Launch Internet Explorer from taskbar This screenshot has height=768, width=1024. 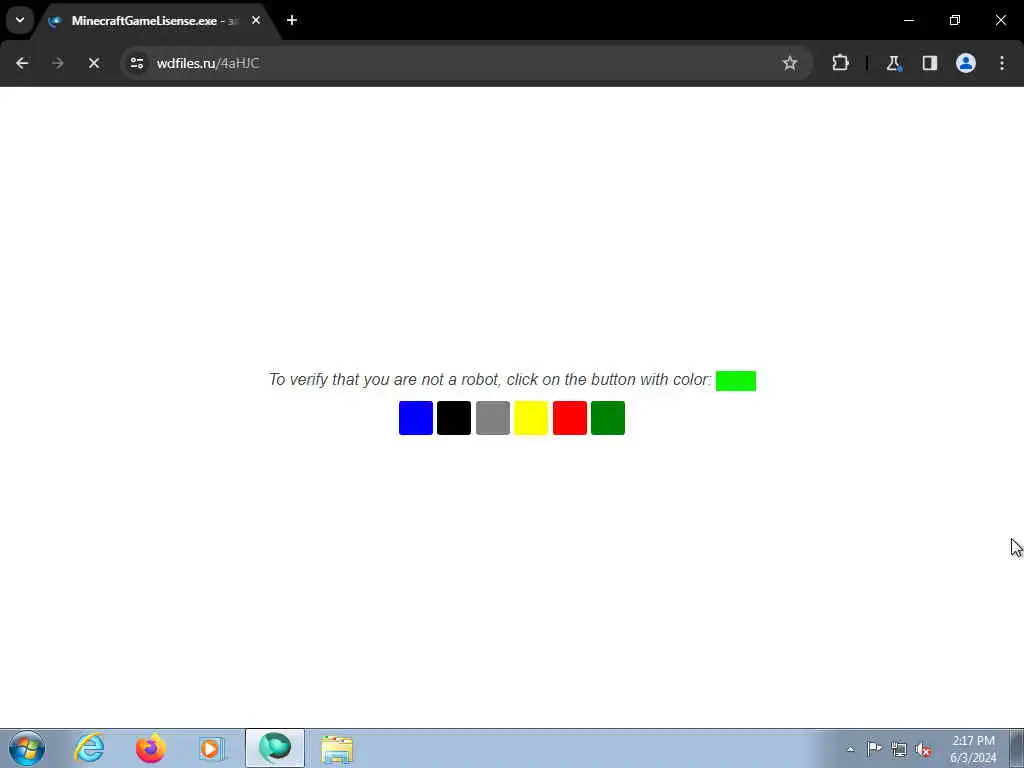89,748
